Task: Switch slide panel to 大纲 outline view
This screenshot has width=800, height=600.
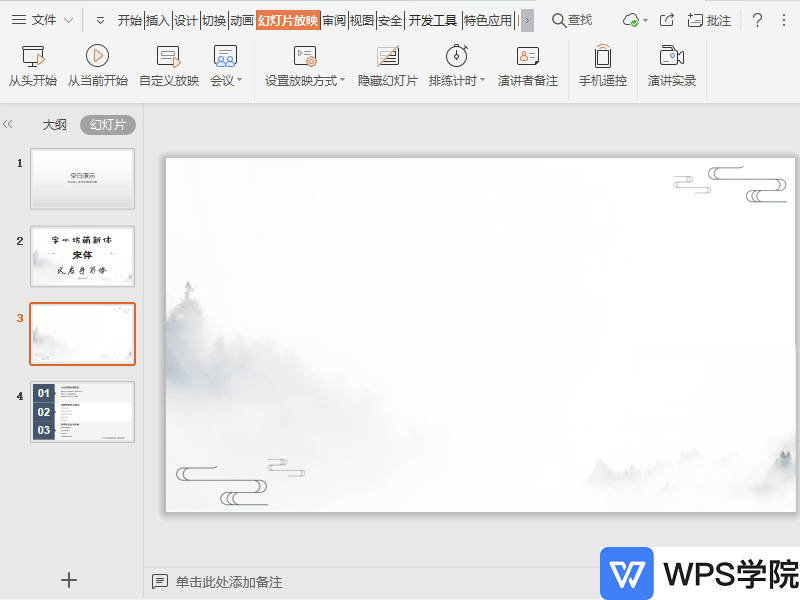Action: (x=55, y=124)
